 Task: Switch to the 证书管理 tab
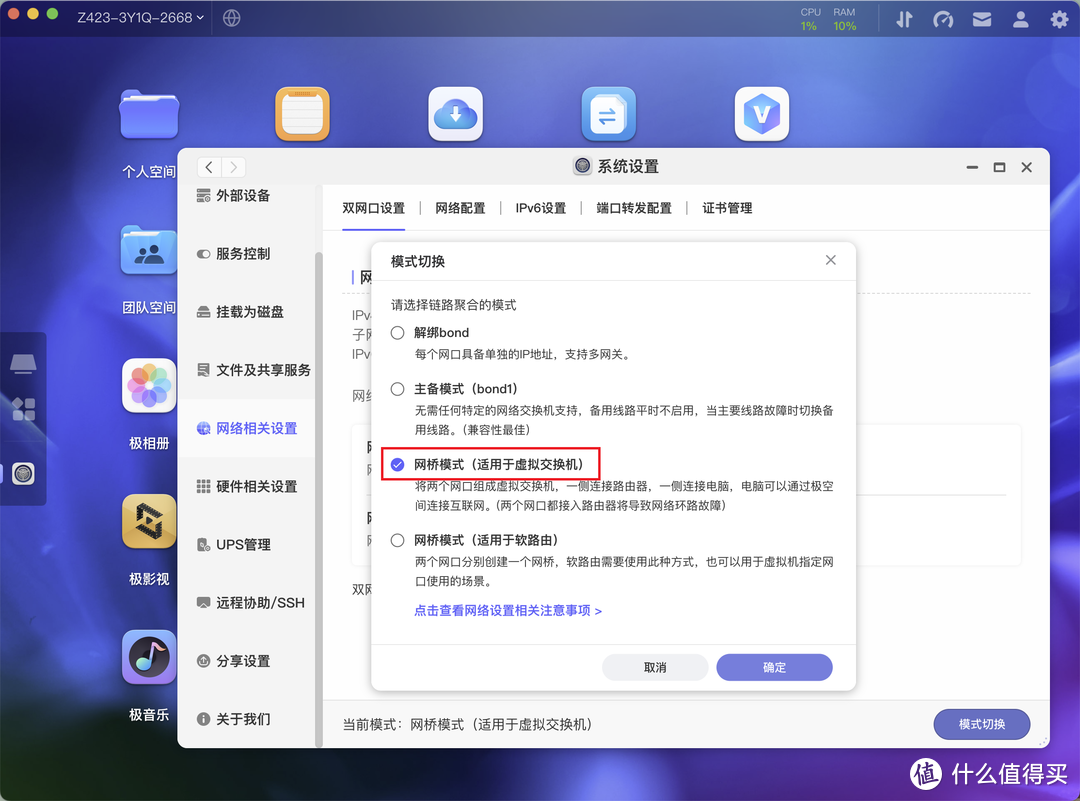[726, 208]
